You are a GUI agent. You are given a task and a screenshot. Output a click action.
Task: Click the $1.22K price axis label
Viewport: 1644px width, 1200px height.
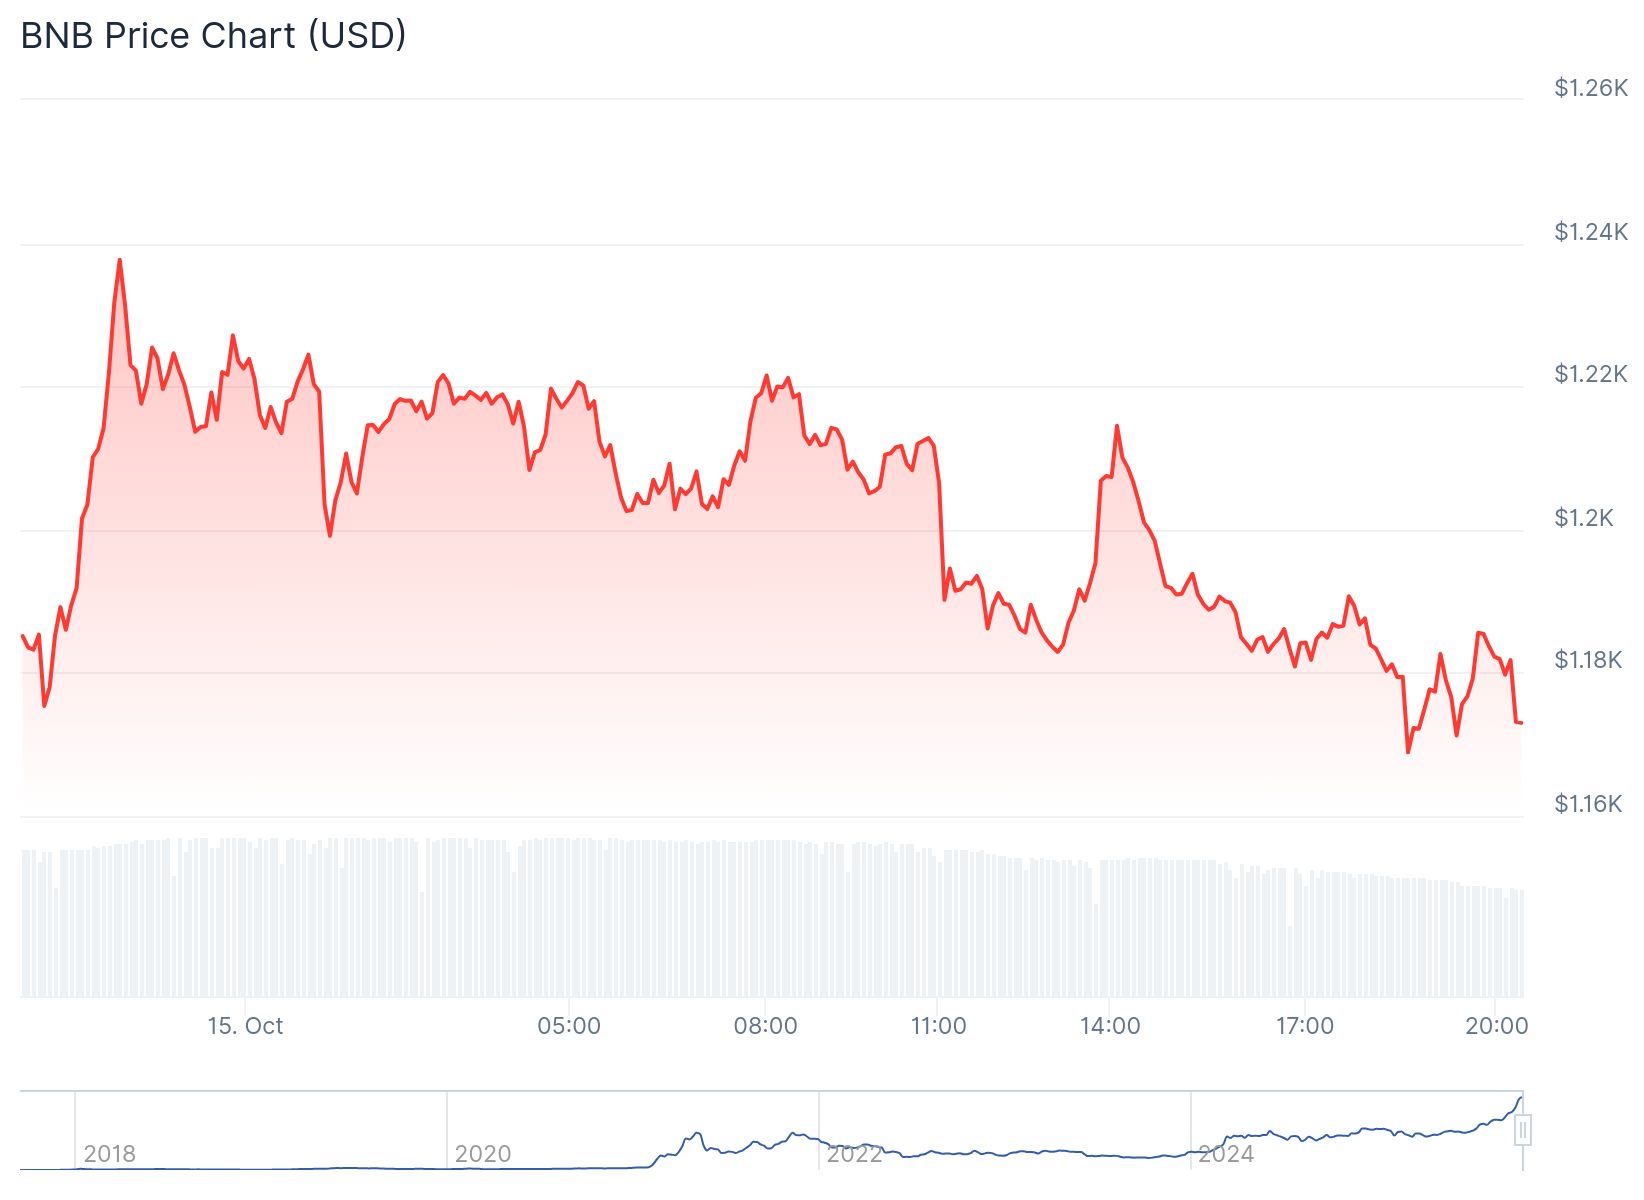click(x=1590, y=374)
